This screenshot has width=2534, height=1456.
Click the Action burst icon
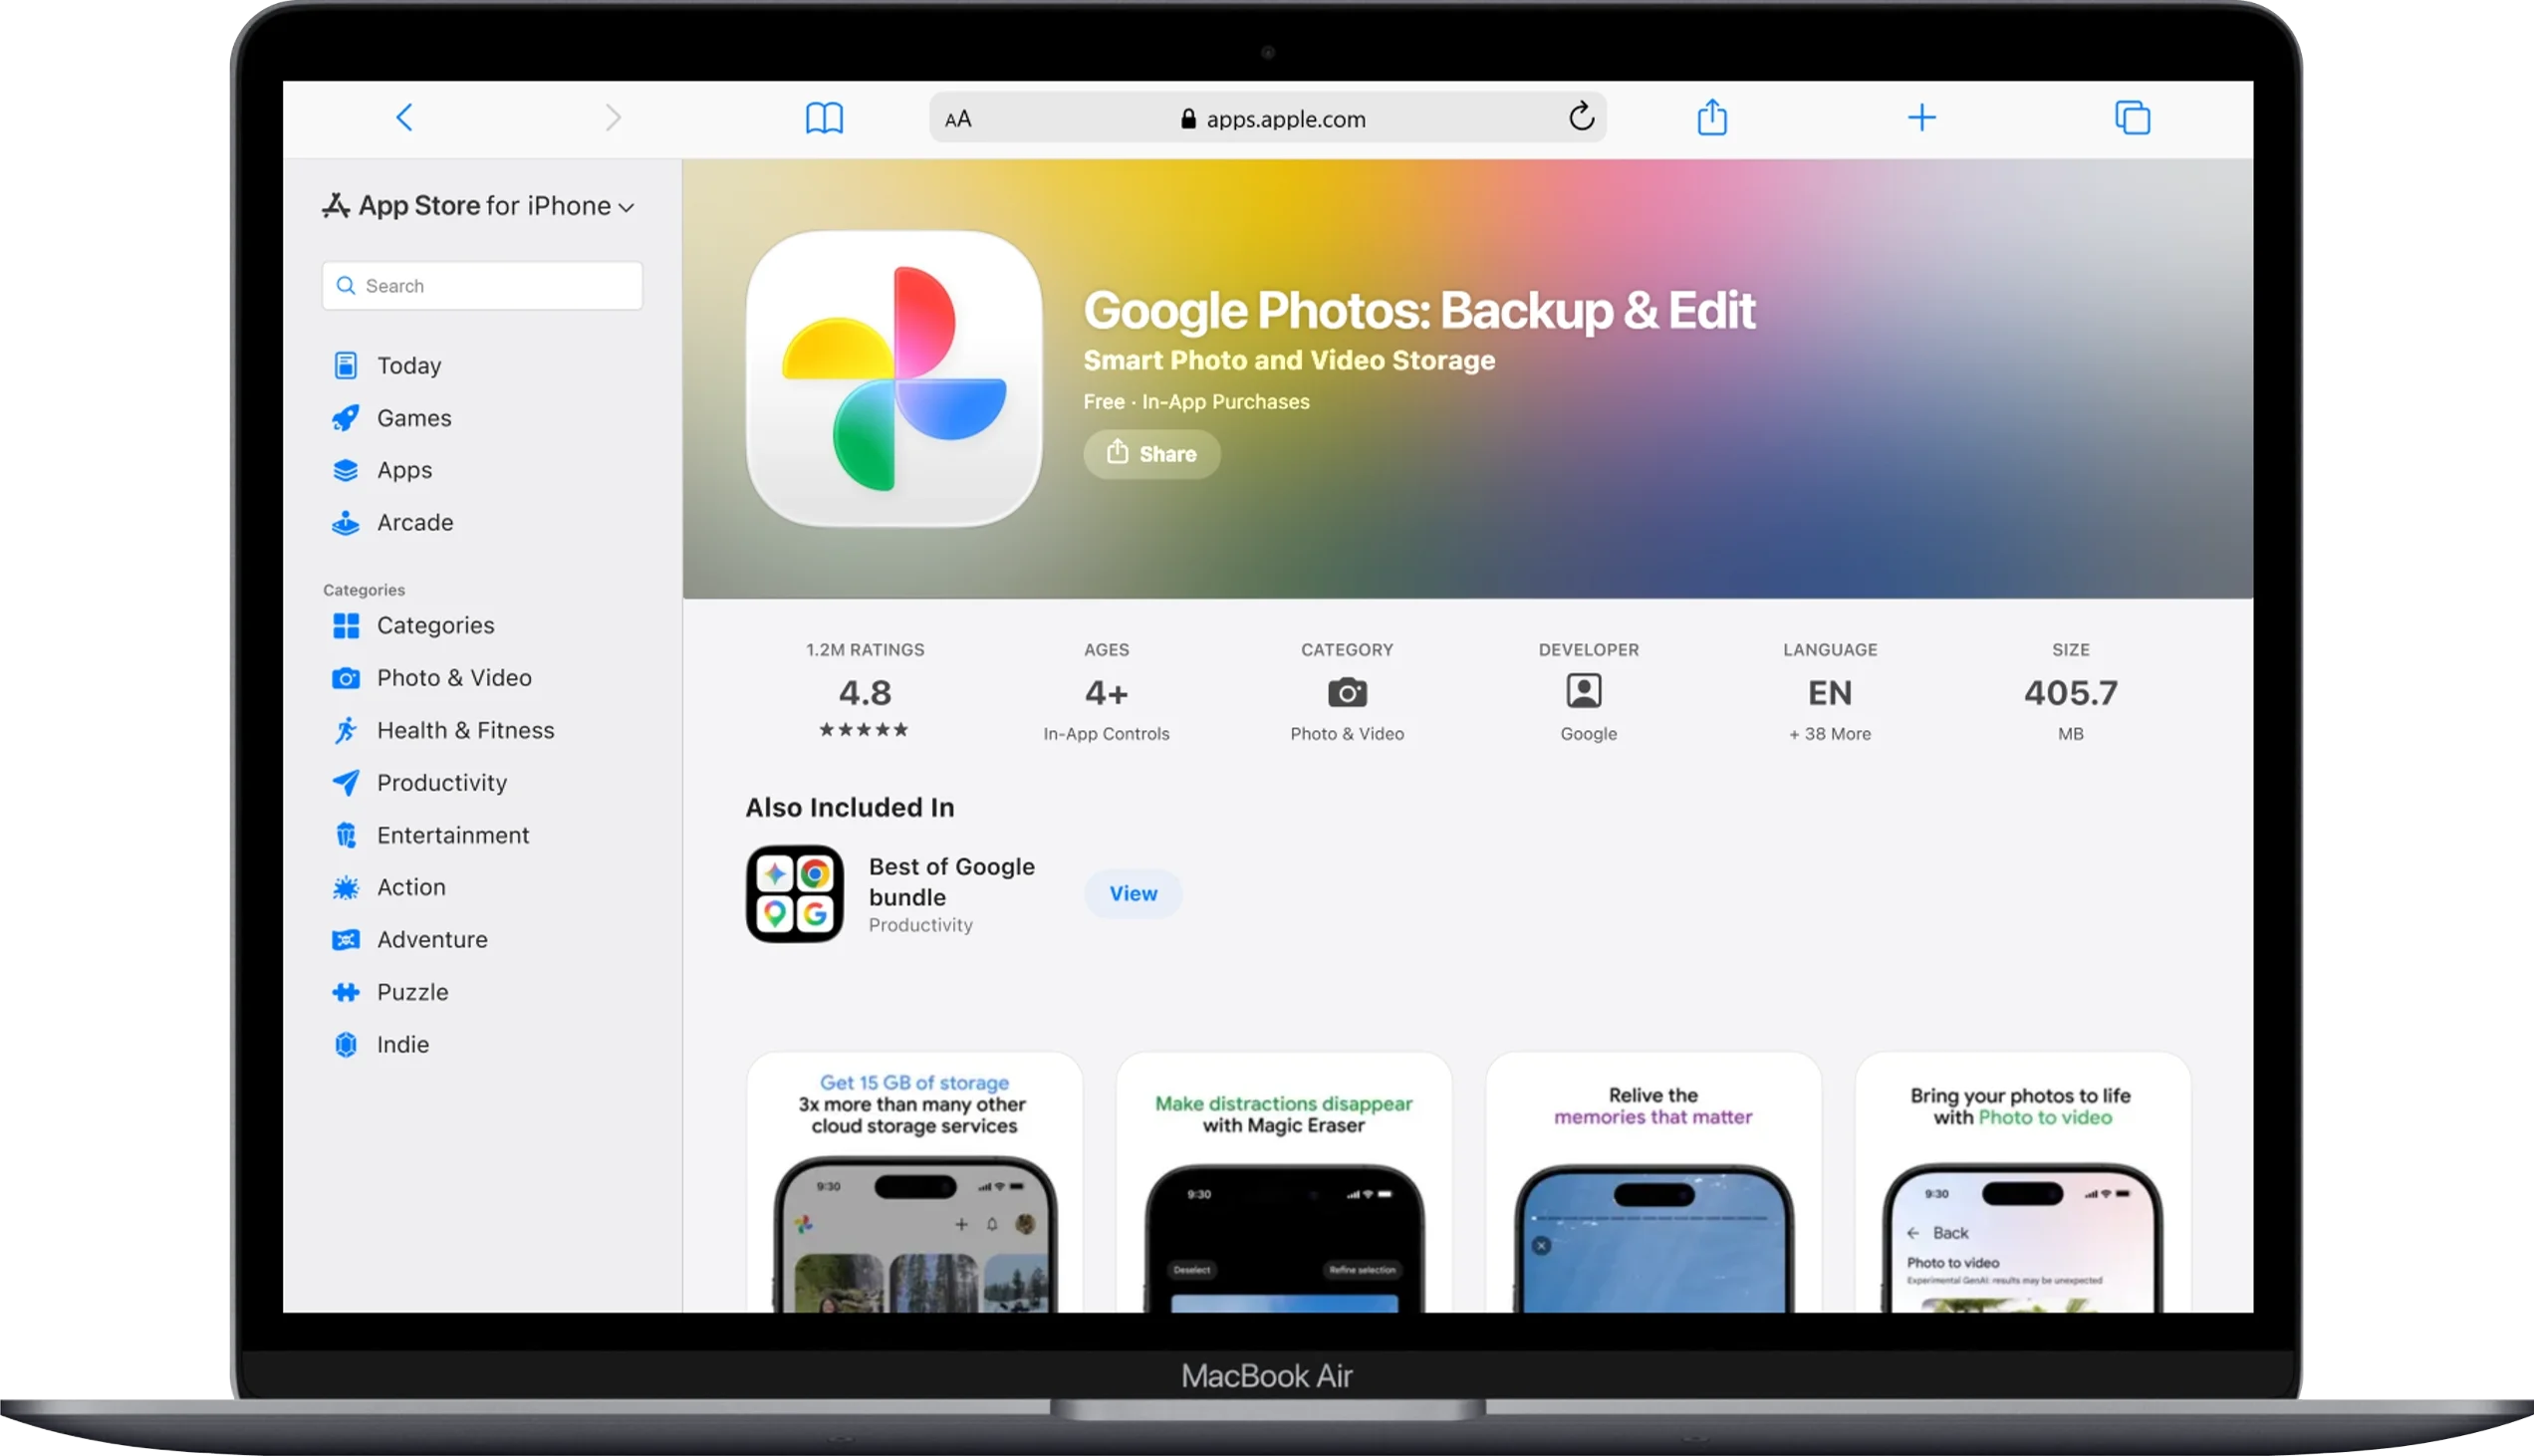(x=346, y=887)
